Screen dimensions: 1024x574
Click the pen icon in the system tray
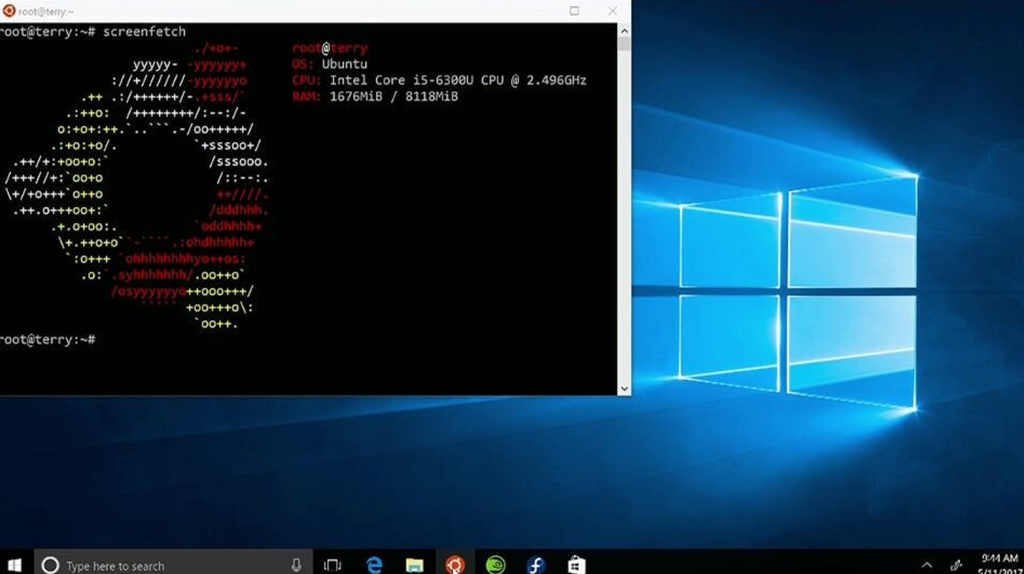tap(957, 565)
